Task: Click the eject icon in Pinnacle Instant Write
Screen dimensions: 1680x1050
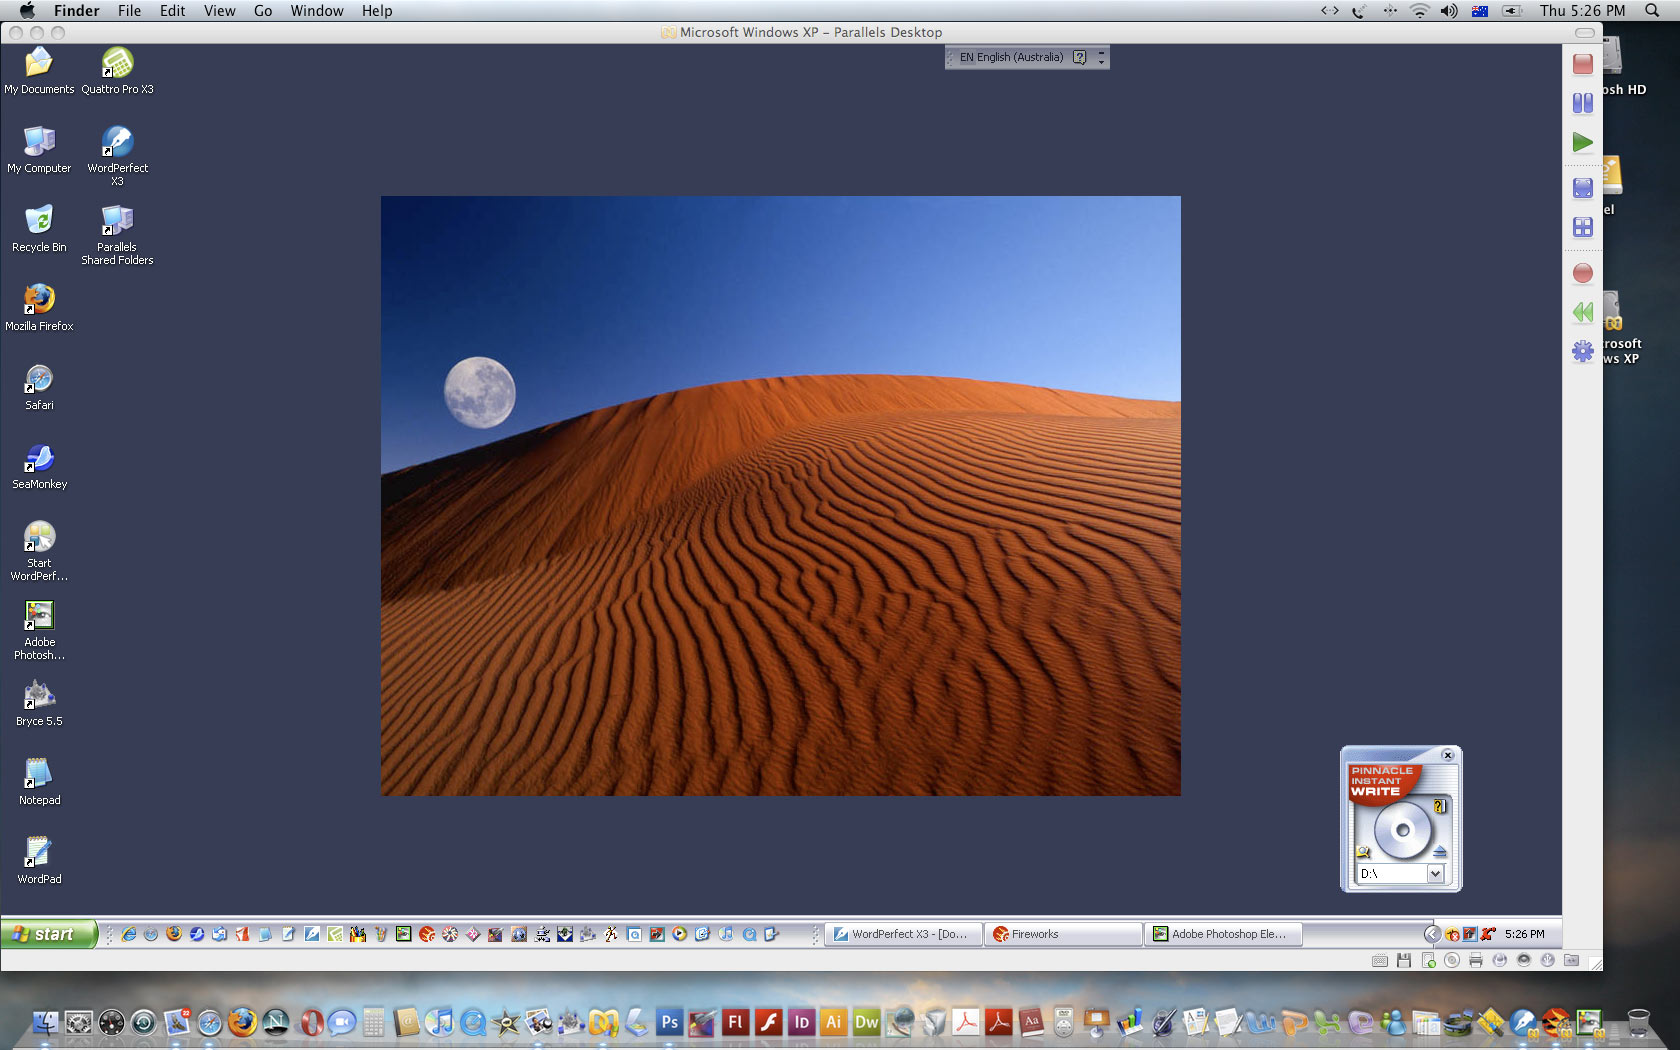Action: [x=1440, y=852]
